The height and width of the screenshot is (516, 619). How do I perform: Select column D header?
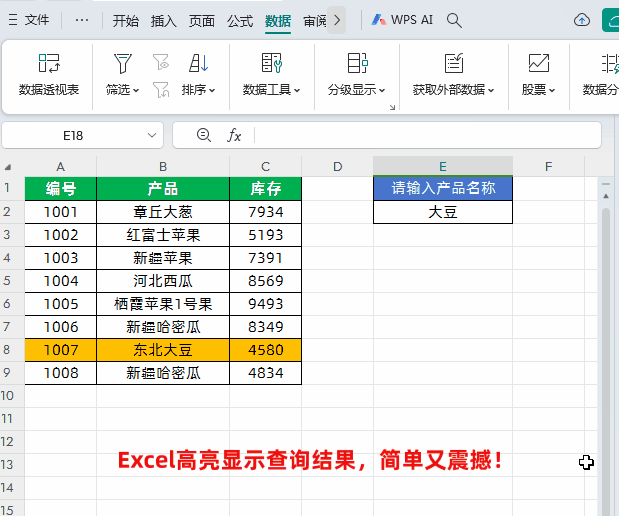[x=338, y=167]
